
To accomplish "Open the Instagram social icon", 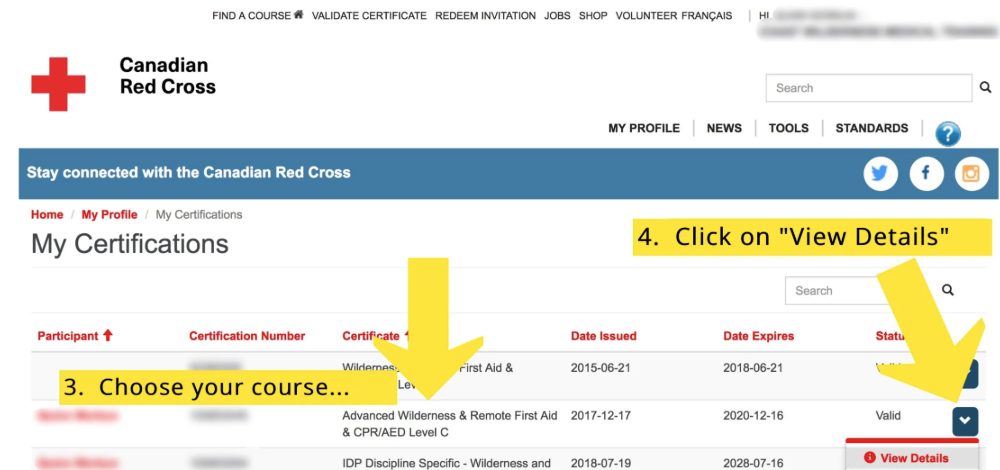I will pyautogui.click(x=971, y=174).
